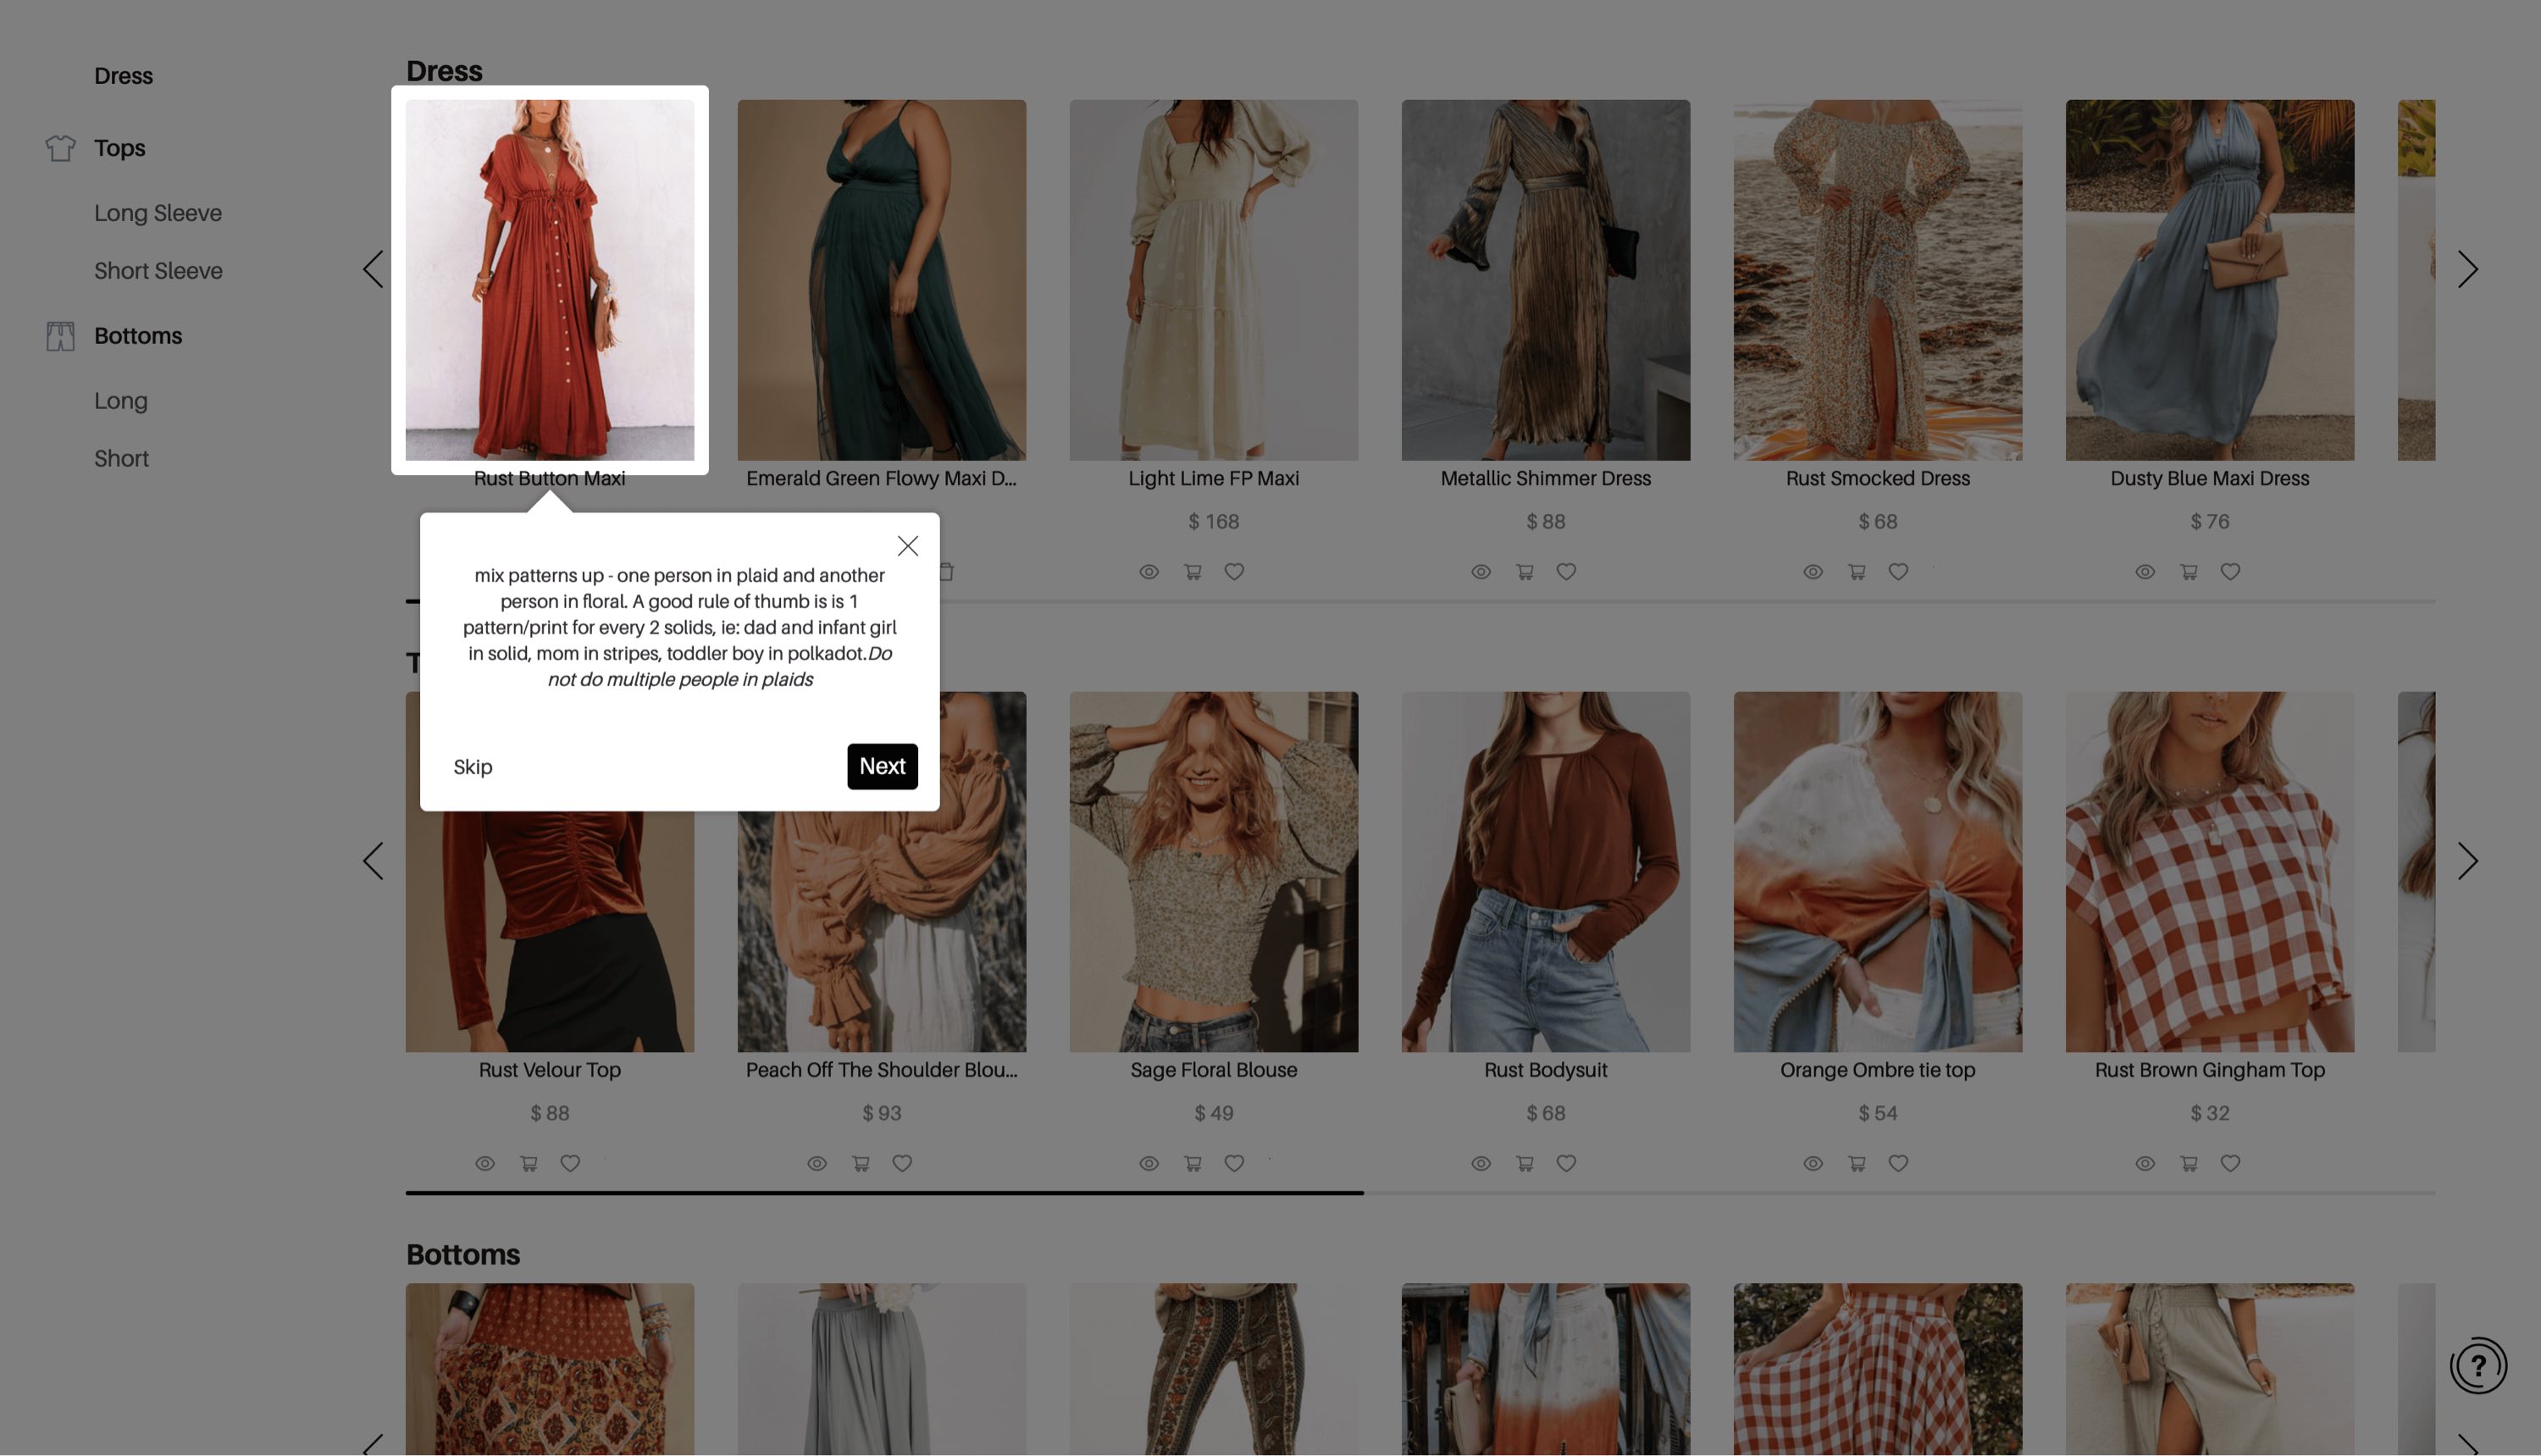Show next items in Tops carousel
The image size is (2541, 1456).
(x=2467, y=861)
